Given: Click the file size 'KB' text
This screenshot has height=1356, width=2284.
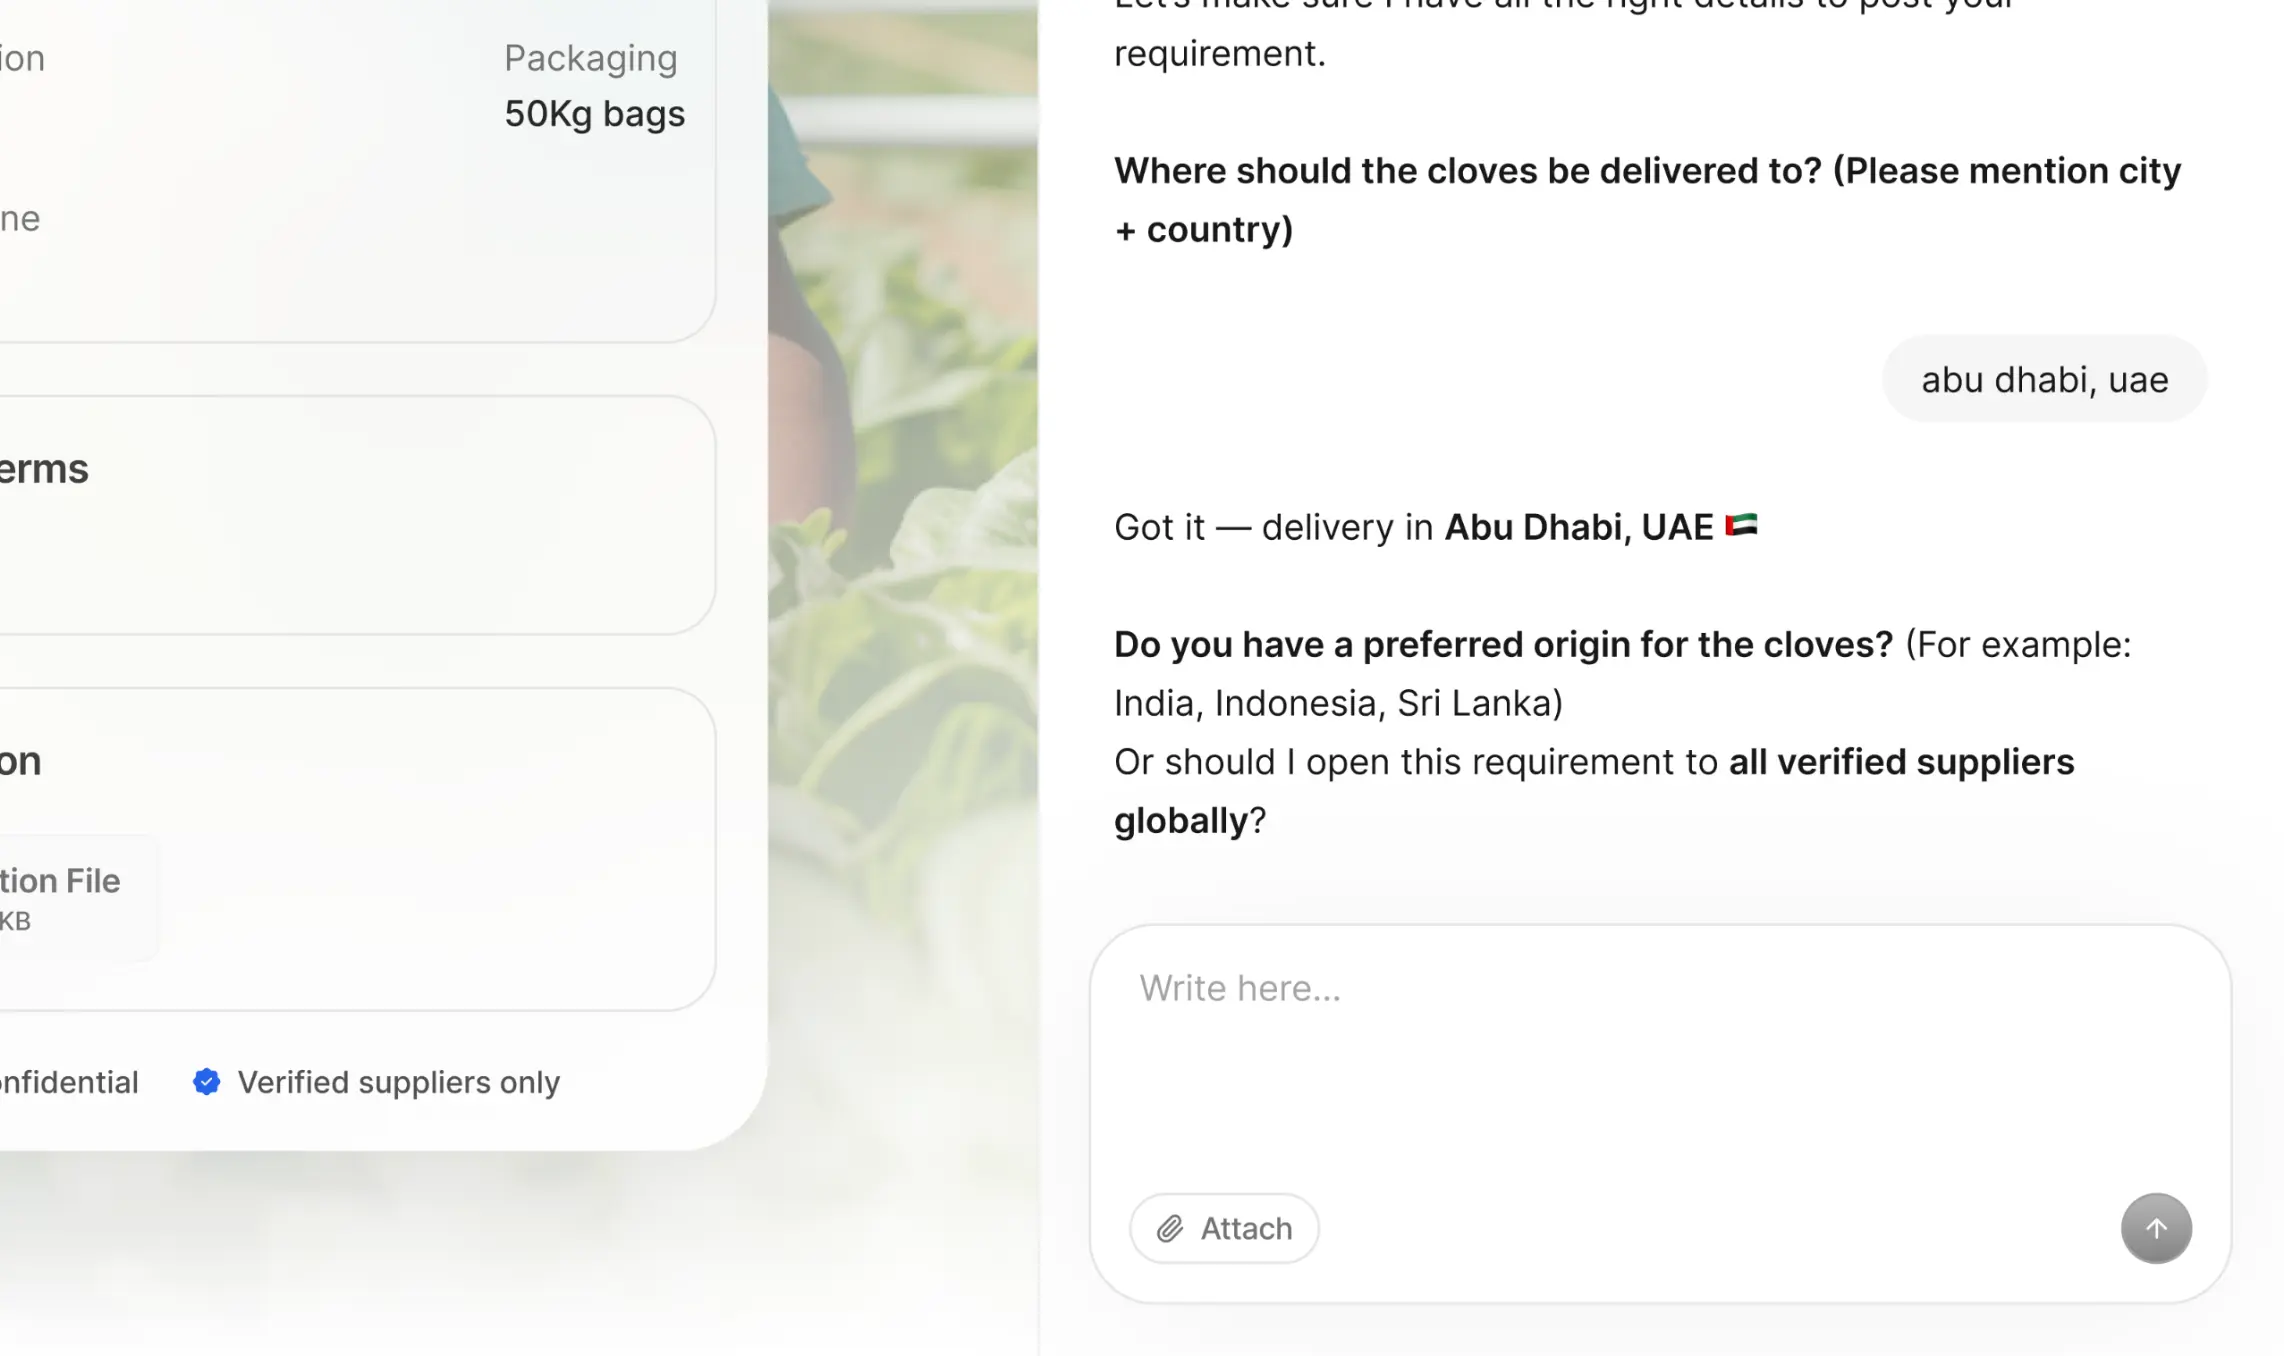Looking at the screenshot, I should tap(16, 921).
